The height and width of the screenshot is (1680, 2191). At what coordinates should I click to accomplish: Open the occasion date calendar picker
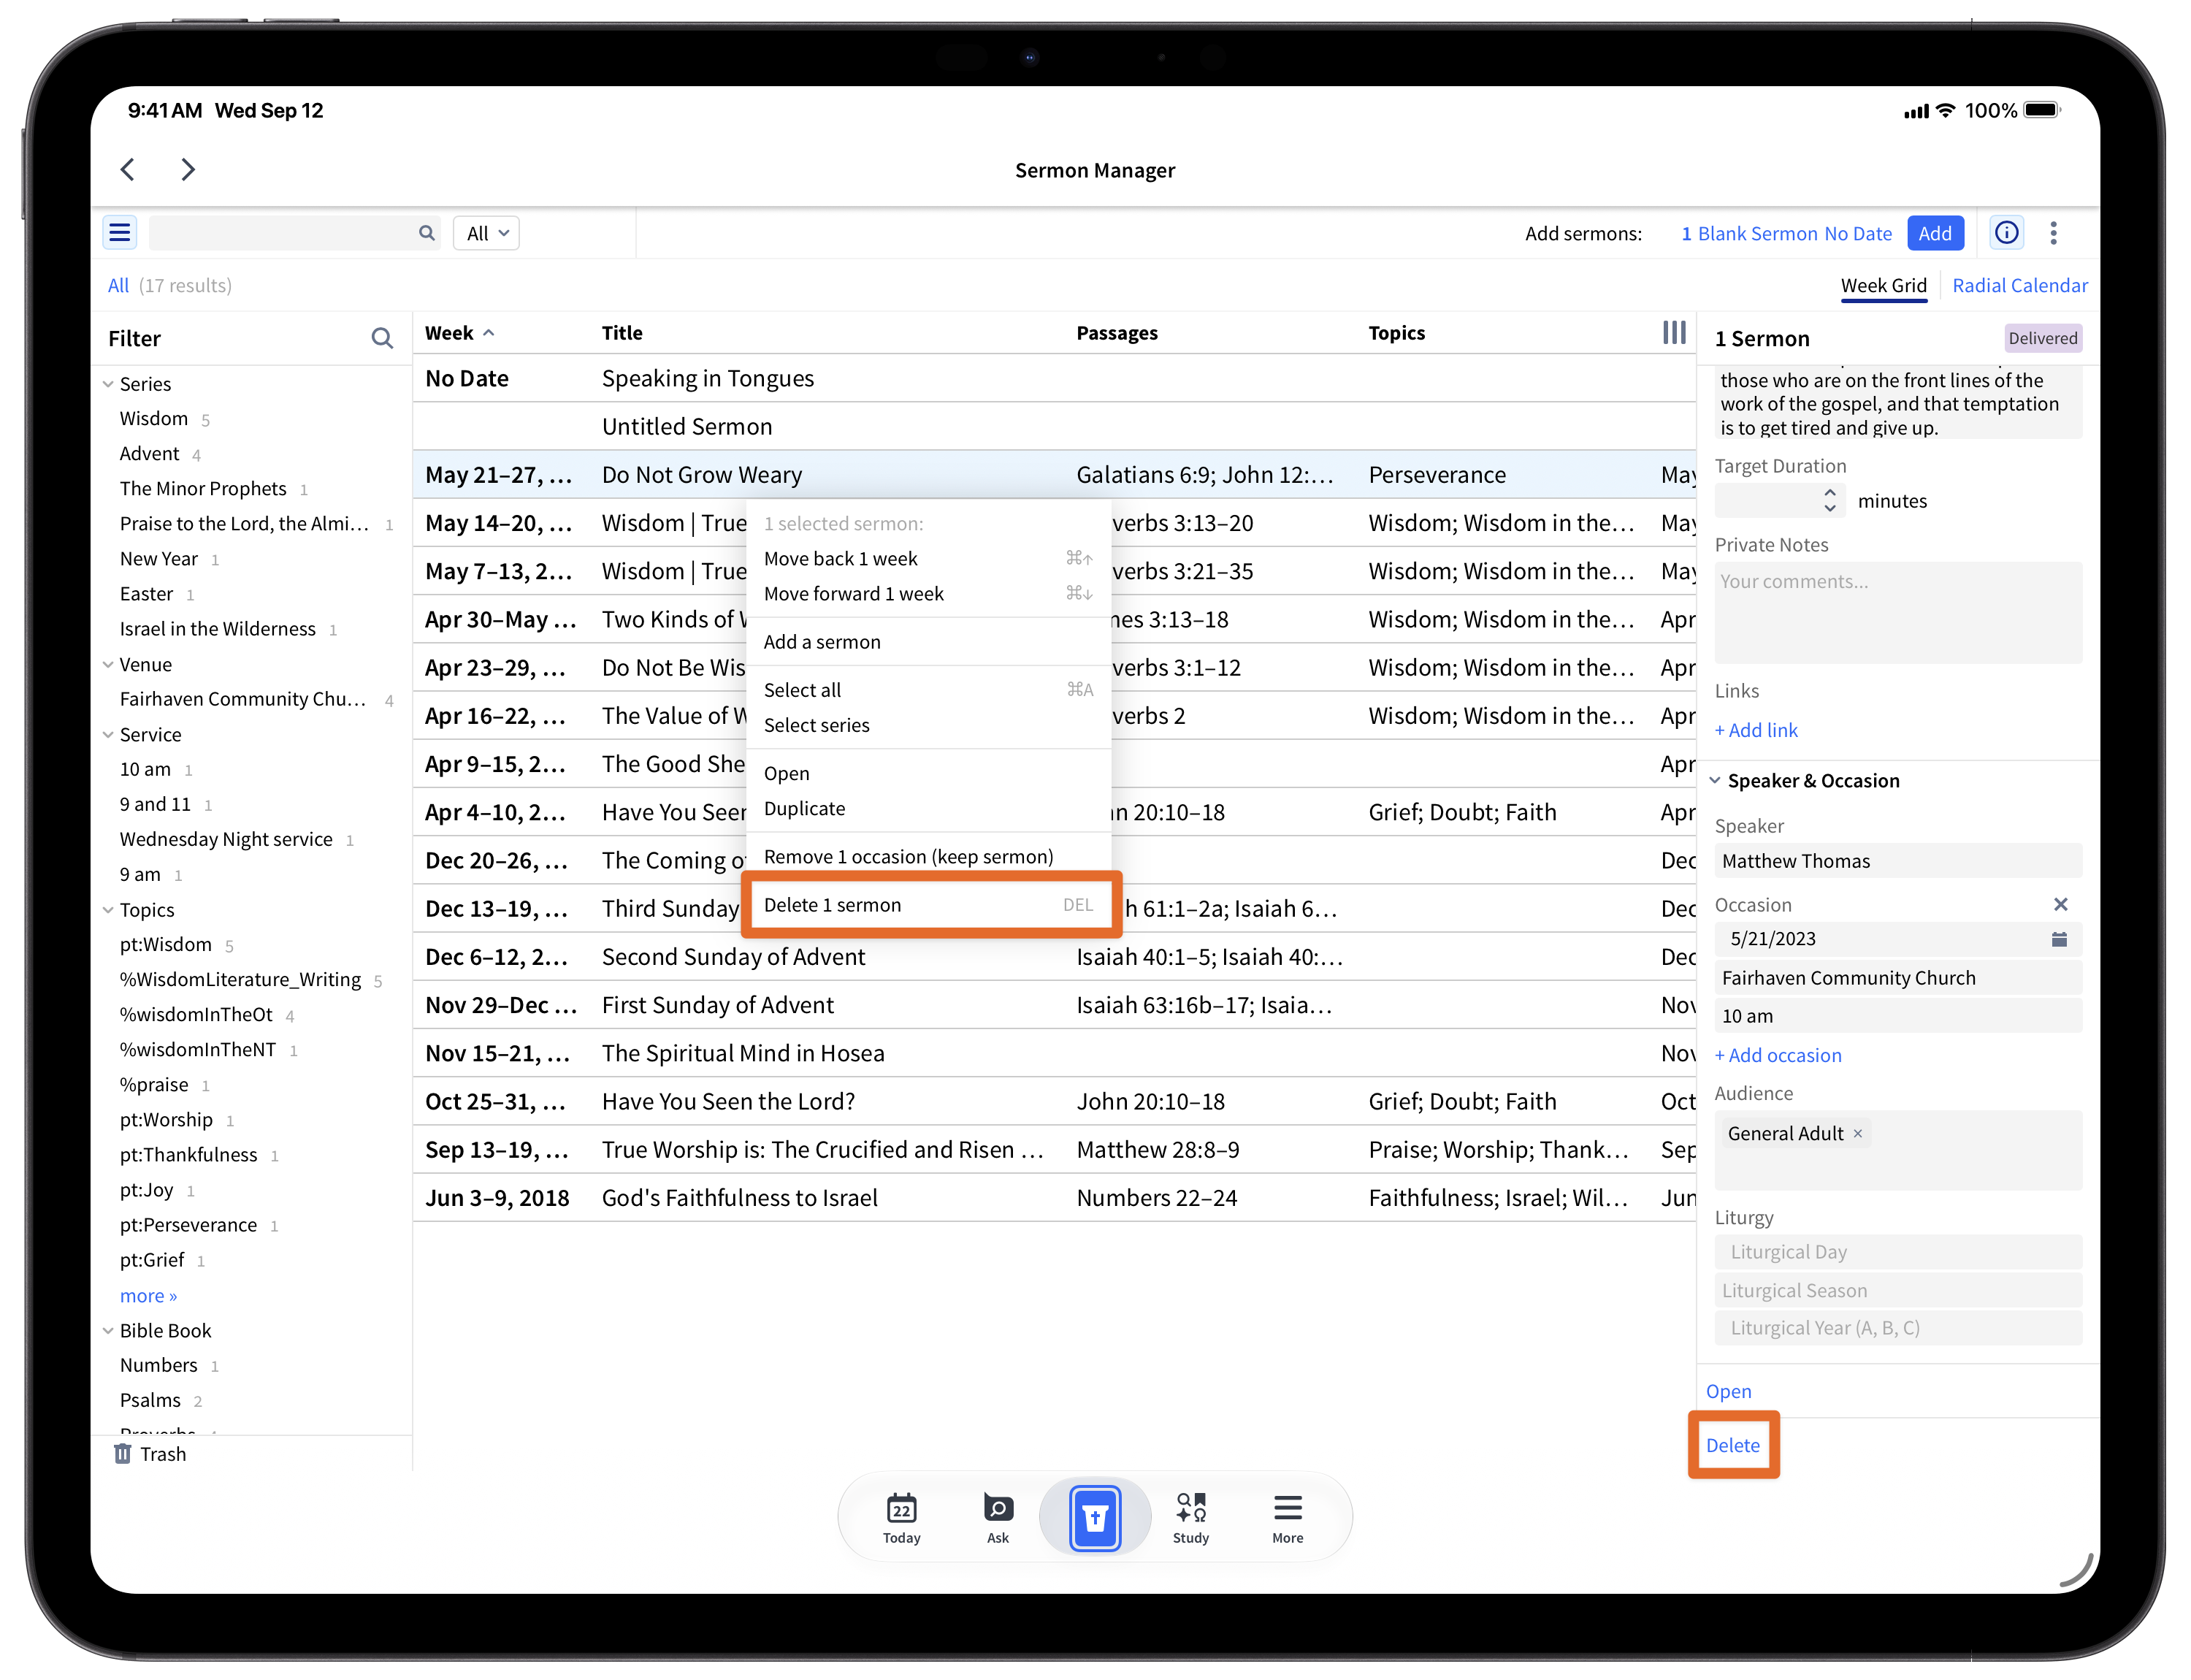(2060, 939)
